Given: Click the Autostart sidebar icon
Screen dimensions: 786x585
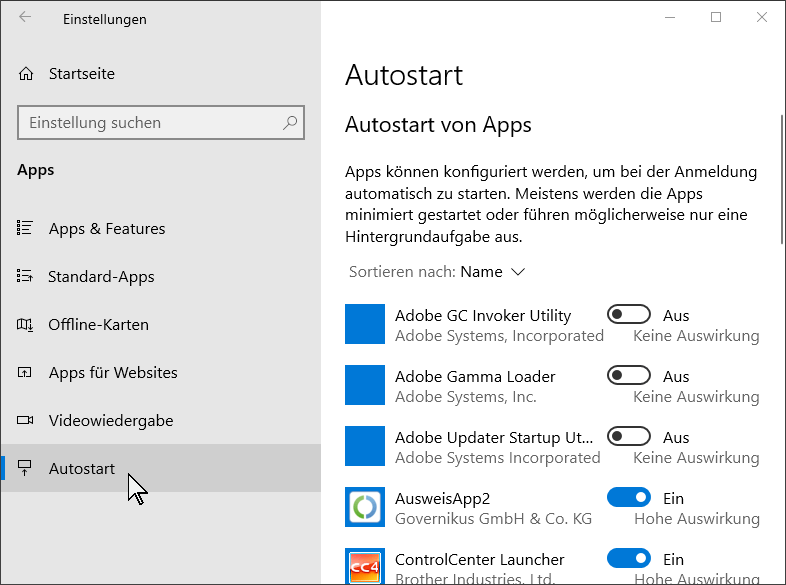Looking at the screenshot, I should click(25, 468).
